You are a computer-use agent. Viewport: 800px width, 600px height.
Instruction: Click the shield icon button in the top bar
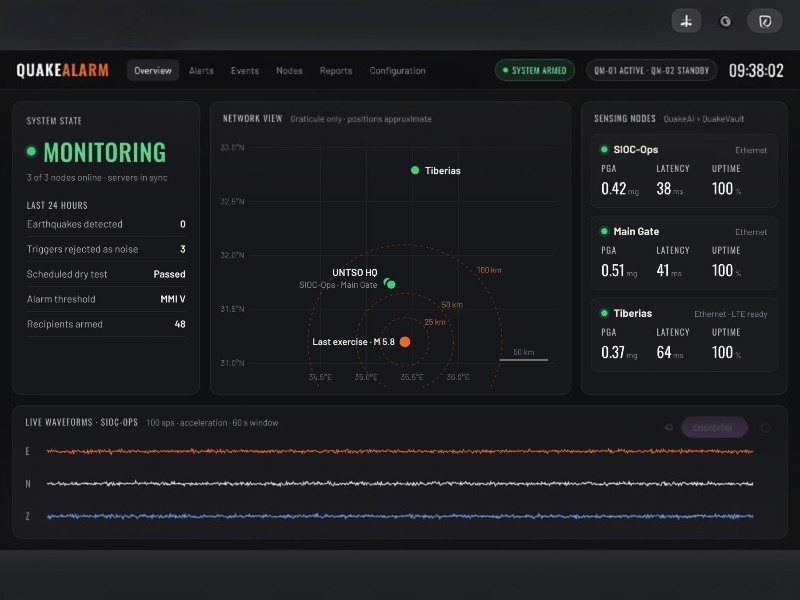(765, 21)
